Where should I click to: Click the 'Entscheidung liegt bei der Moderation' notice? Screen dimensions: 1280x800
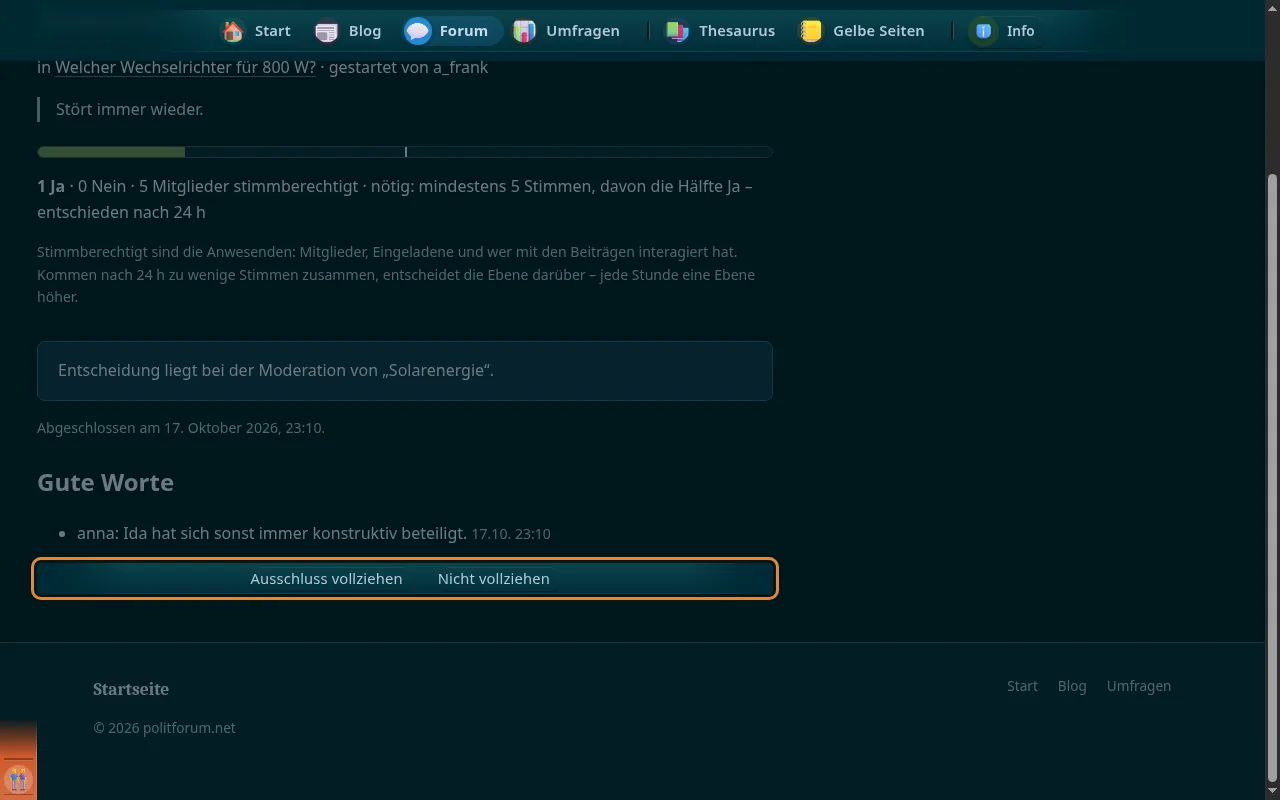[405, 371]
